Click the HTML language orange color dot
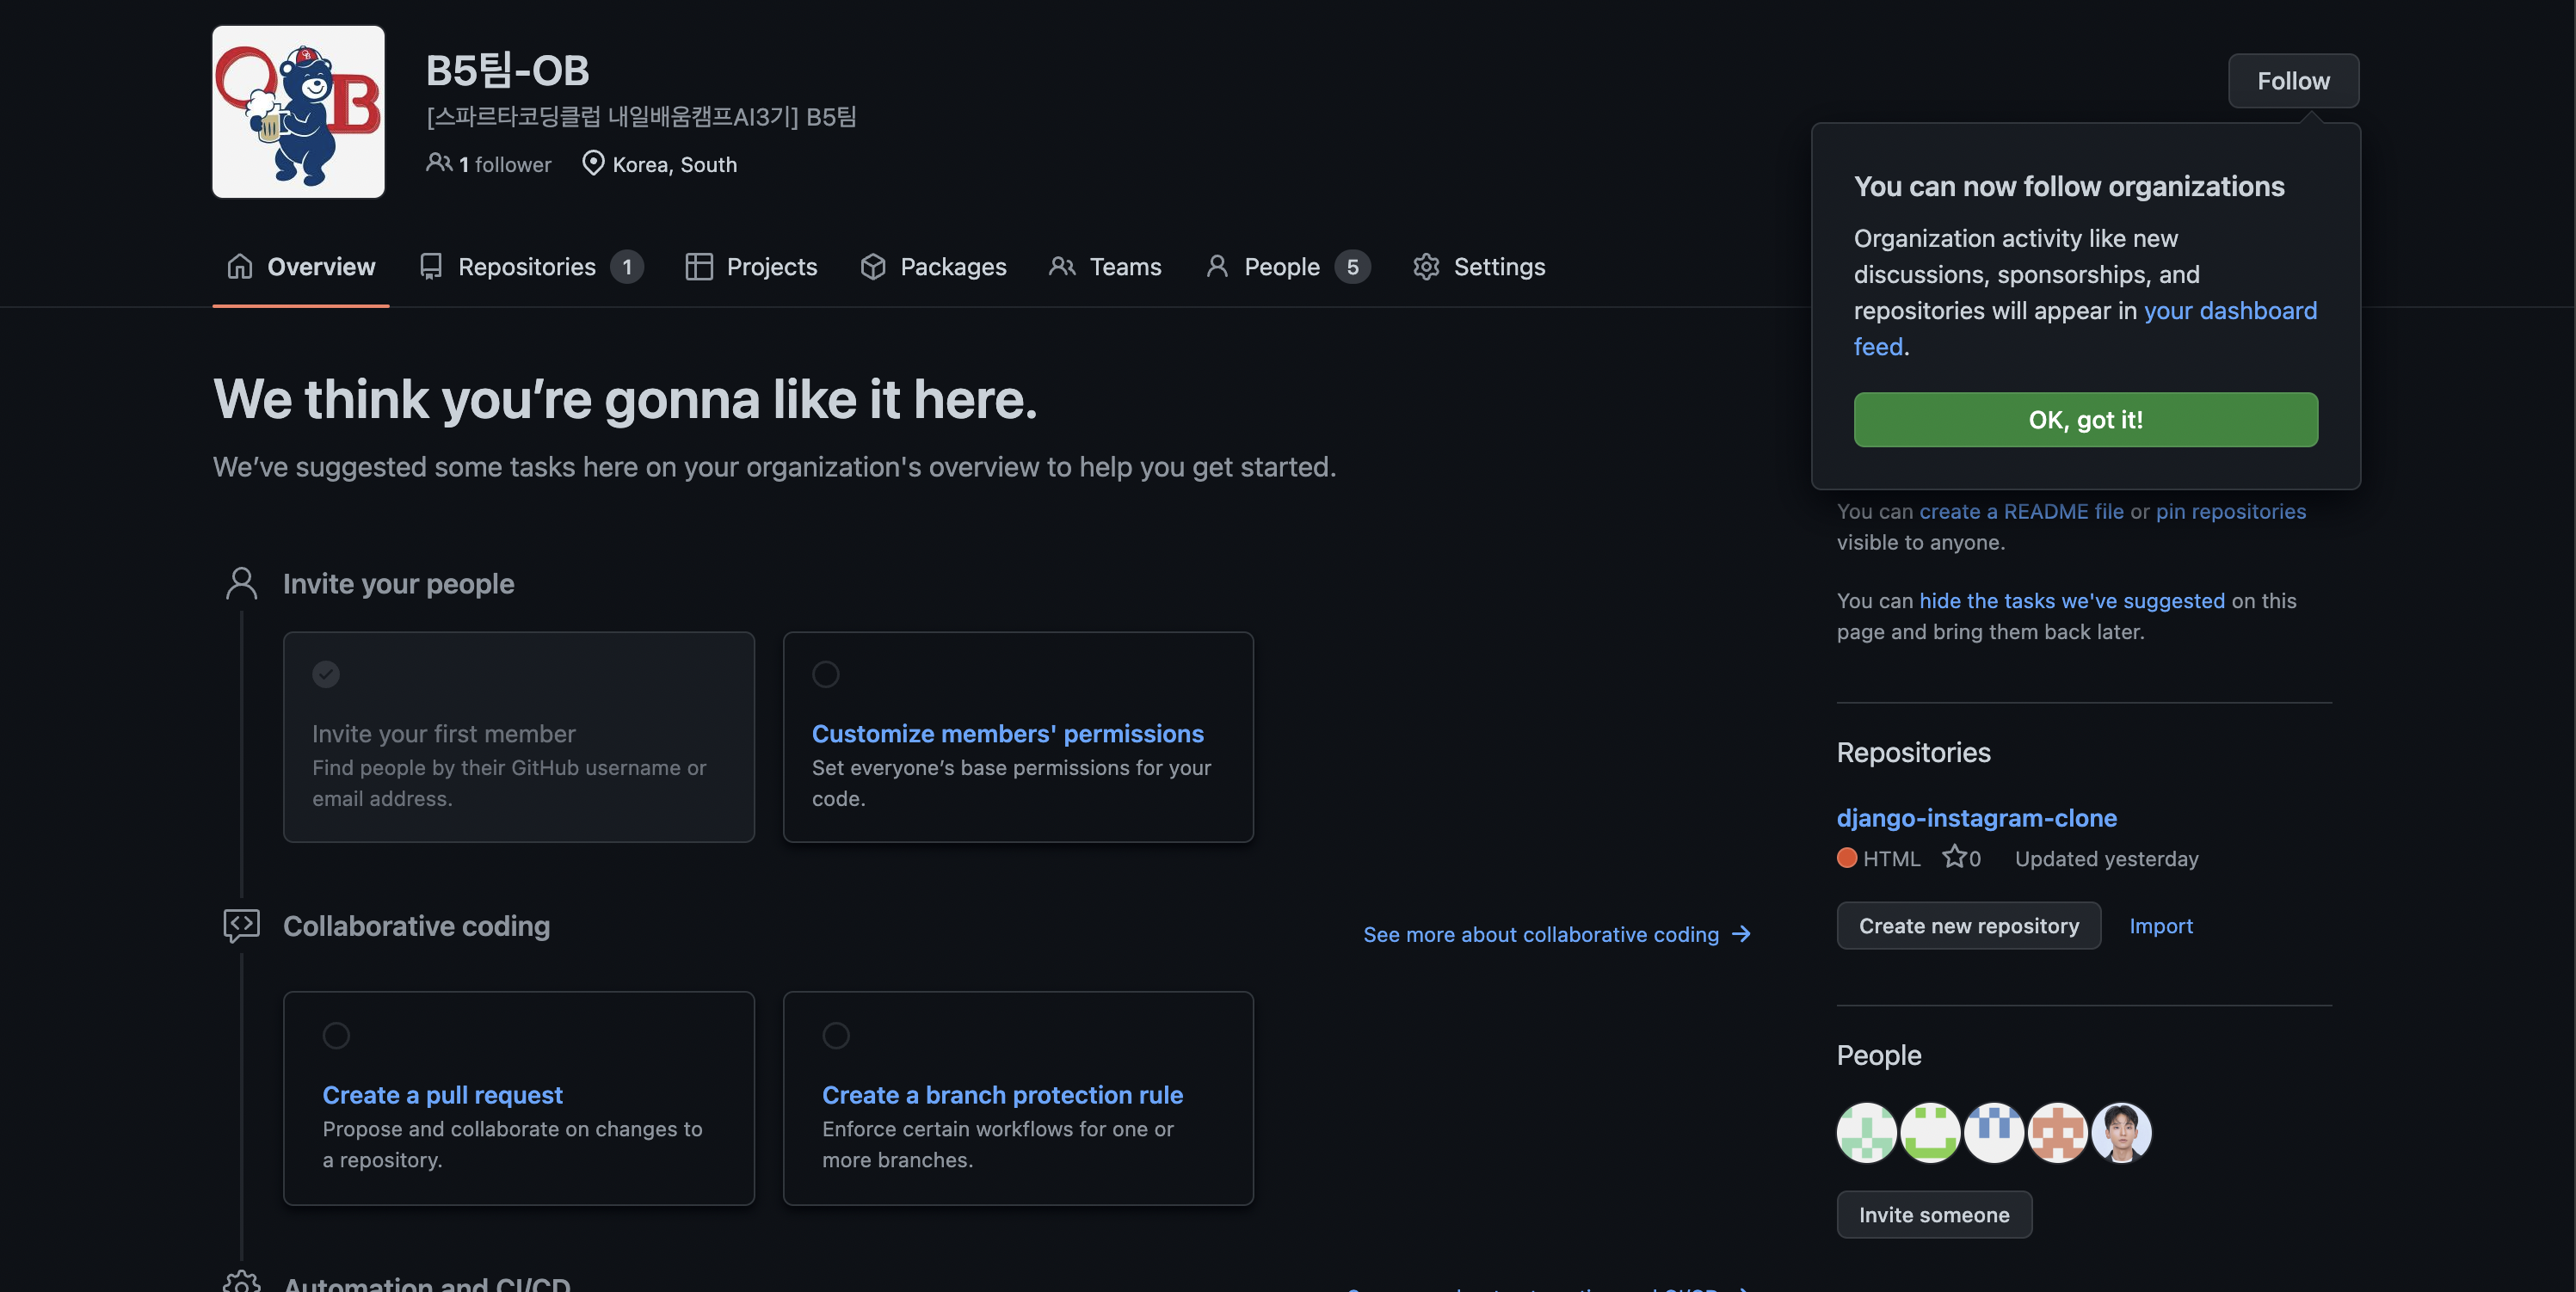 tap(1846, 858)
